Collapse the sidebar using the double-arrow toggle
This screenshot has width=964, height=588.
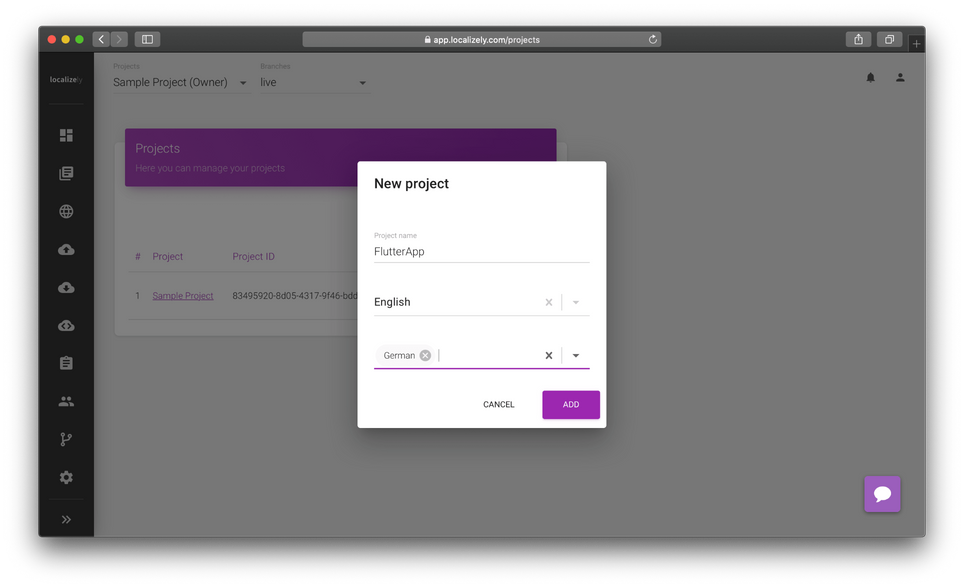pos(66,519)
